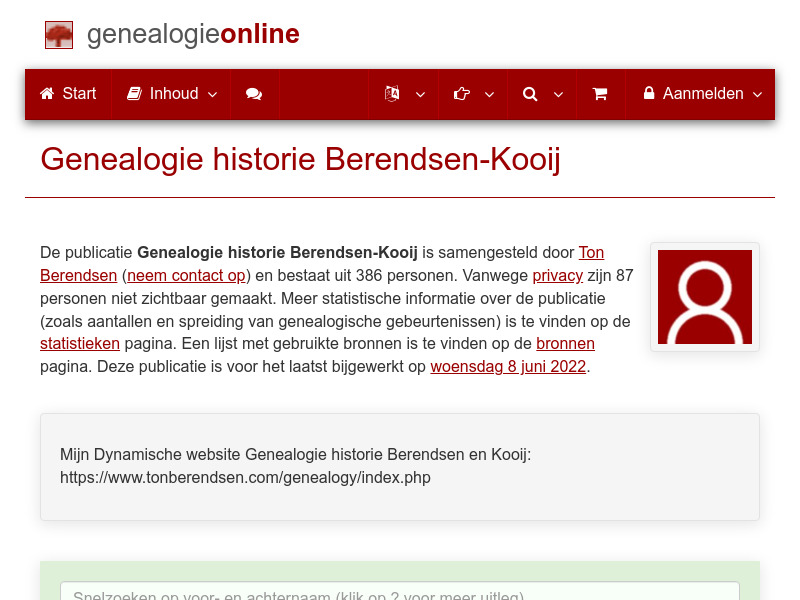Image resolution: width=800 pixels, height=600 pixels.
Task: Click the pointing hand icon
Action: tap(461, 93)
